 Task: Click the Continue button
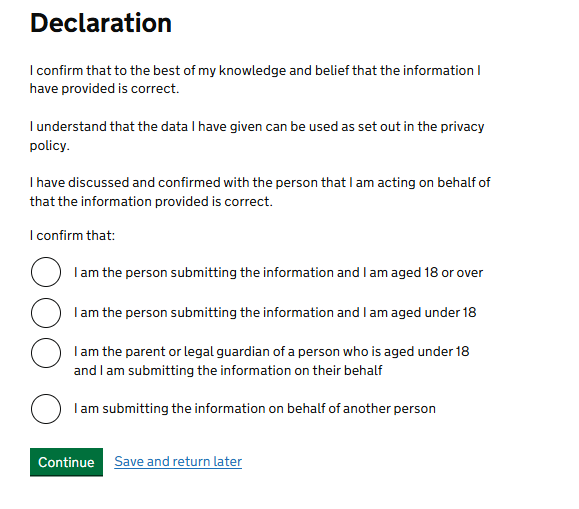(x=66, y=462)
